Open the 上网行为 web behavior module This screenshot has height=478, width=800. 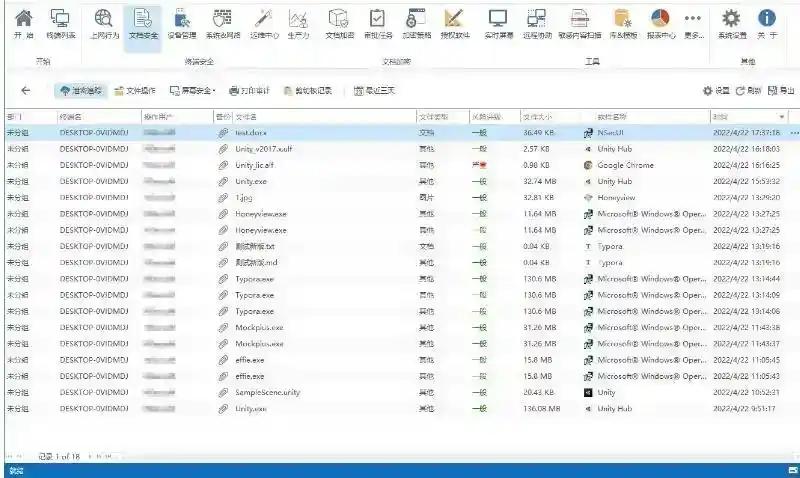(x=103, y=24)
